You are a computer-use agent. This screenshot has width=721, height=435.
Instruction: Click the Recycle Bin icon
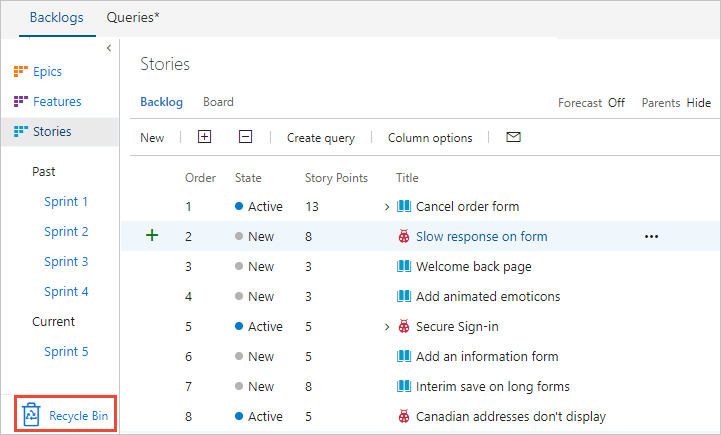coord(31,415)
